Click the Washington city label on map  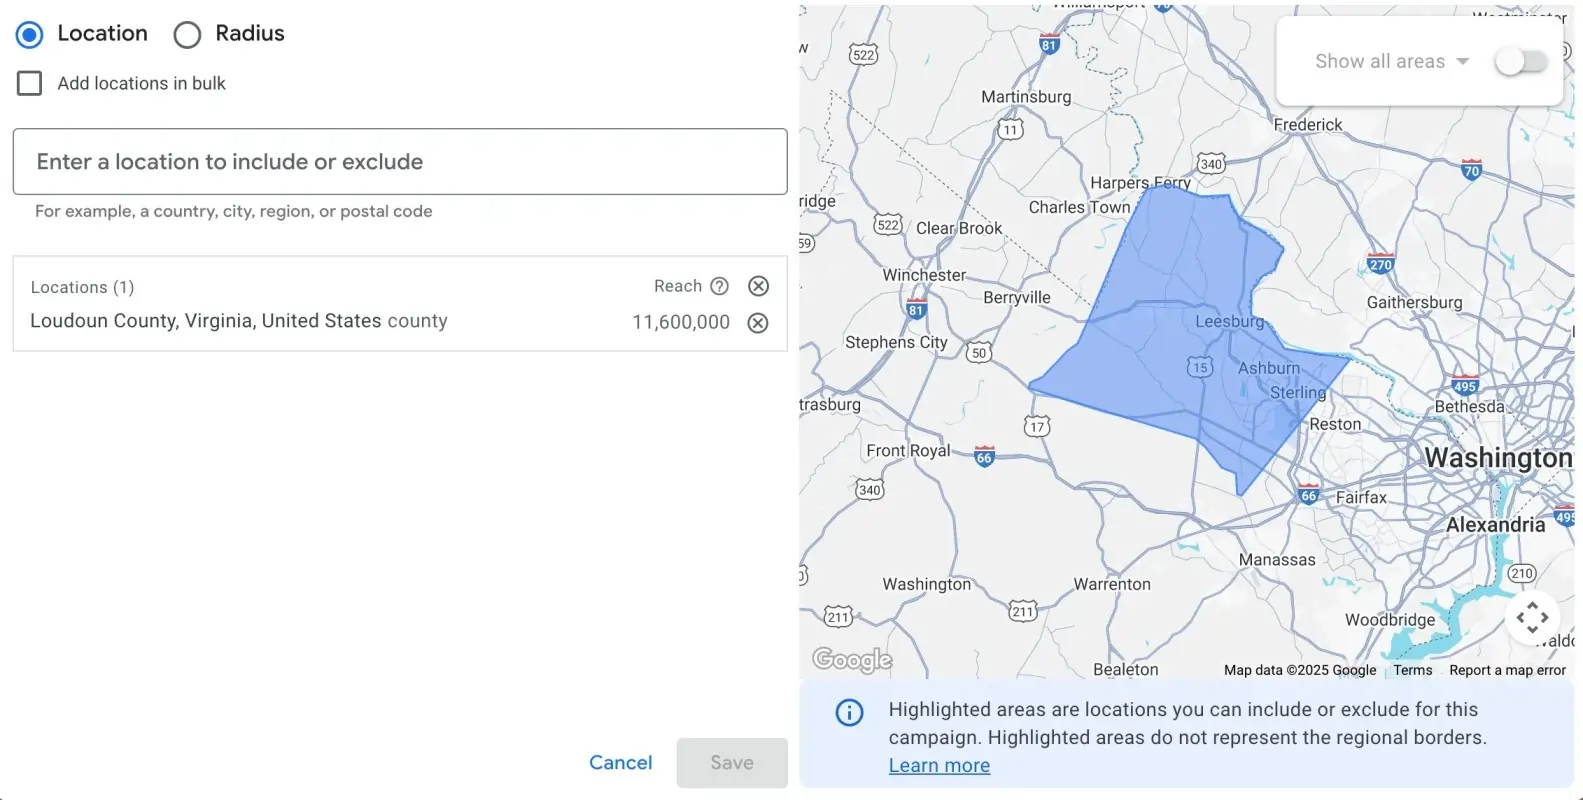click(1497, 457)
